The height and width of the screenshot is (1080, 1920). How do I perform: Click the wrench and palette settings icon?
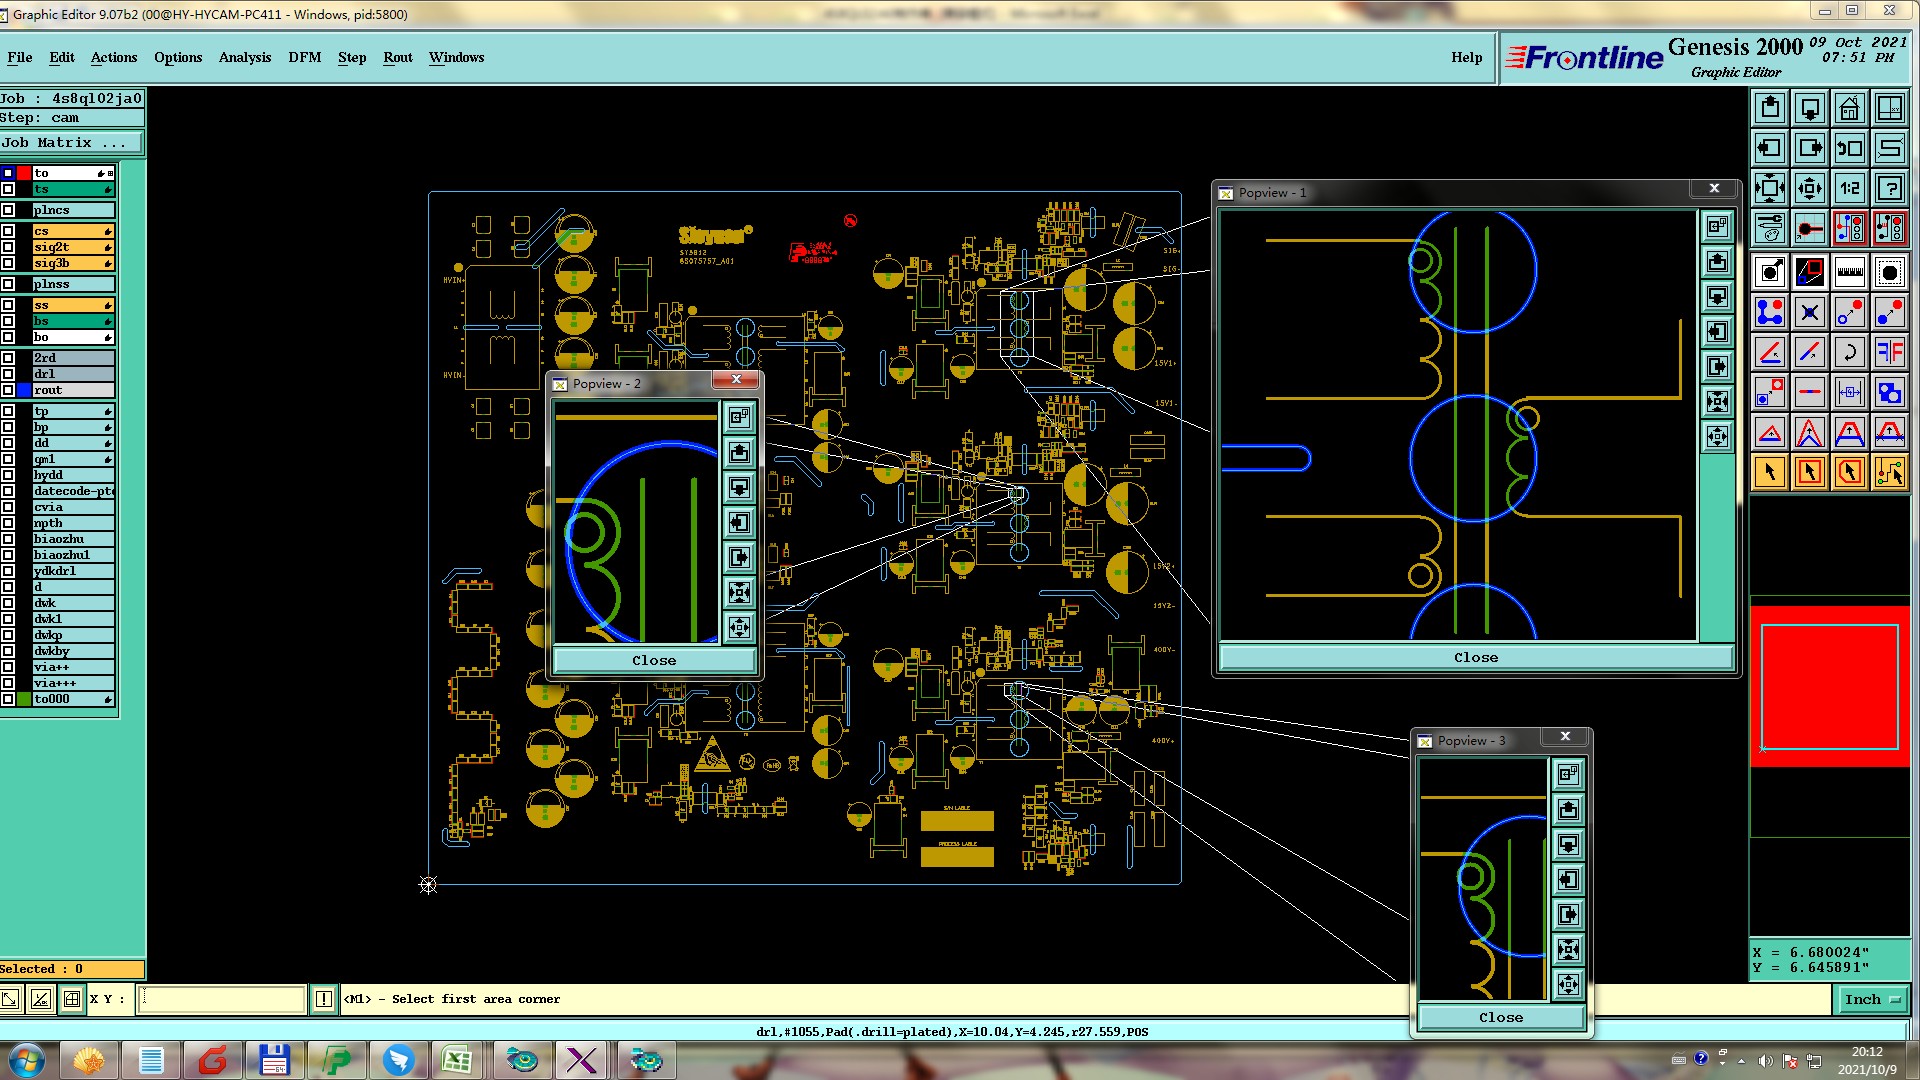(x=1769, y=229)
